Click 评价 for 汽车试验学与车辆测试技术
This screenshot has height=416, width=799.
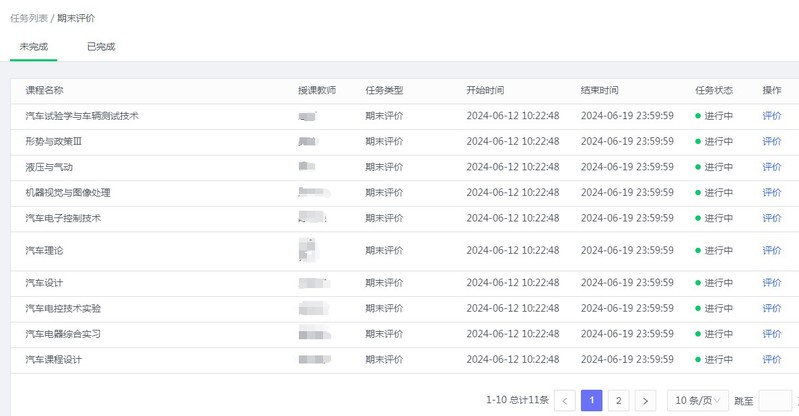point(772,116)
